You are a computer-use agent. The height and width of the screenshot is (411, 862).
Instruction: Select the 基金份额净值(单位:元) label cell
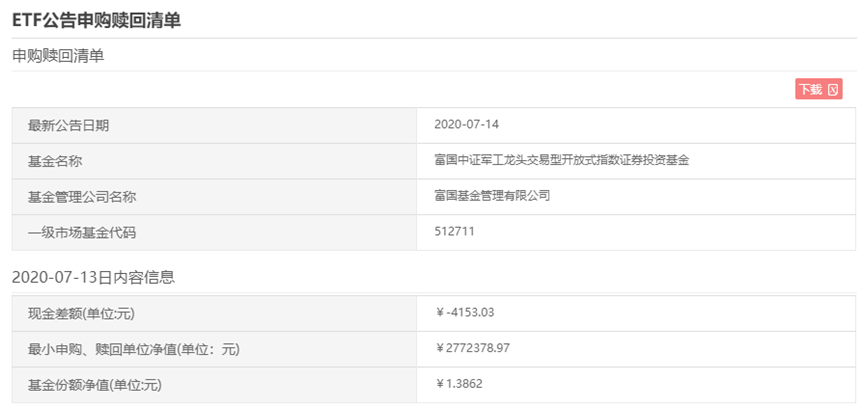click(x=214, y=385)
